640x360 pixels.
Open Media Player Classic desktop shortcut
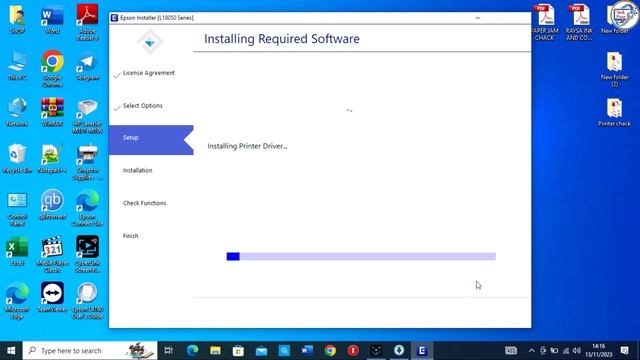point(52,255)
